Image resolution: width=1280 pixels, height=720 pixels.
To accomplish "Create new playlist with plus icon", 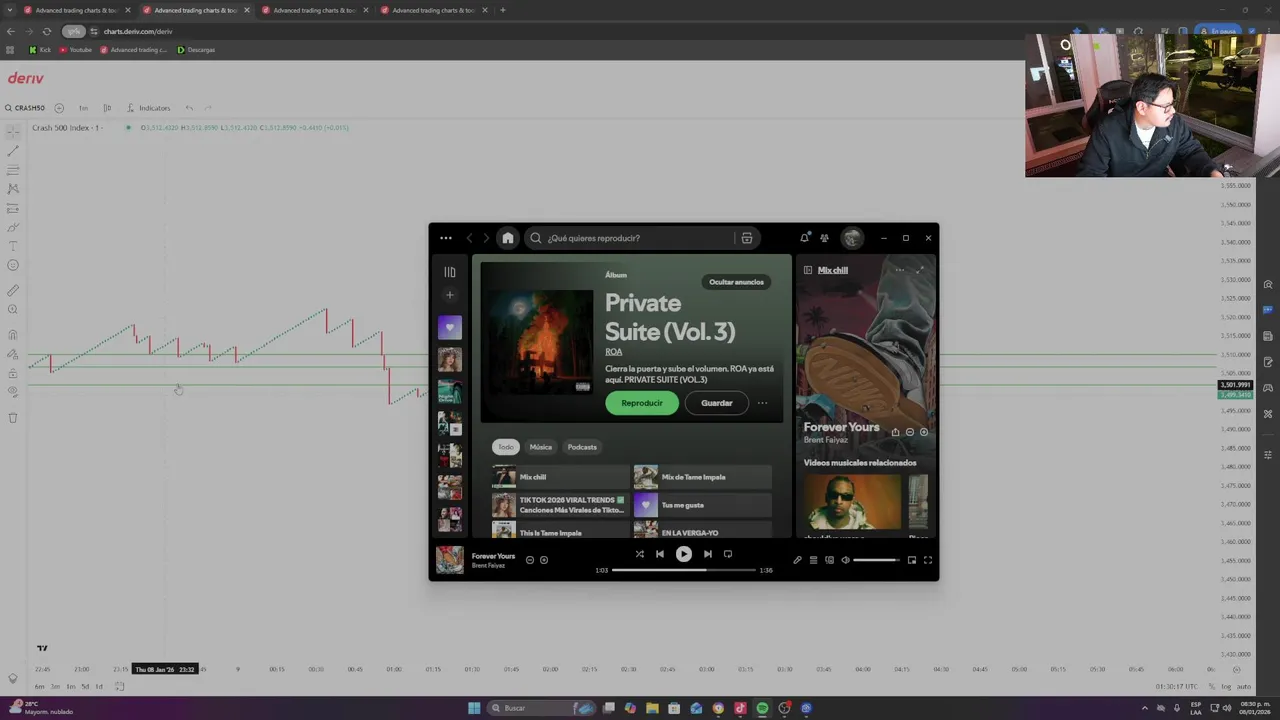I will click(450, 295).
